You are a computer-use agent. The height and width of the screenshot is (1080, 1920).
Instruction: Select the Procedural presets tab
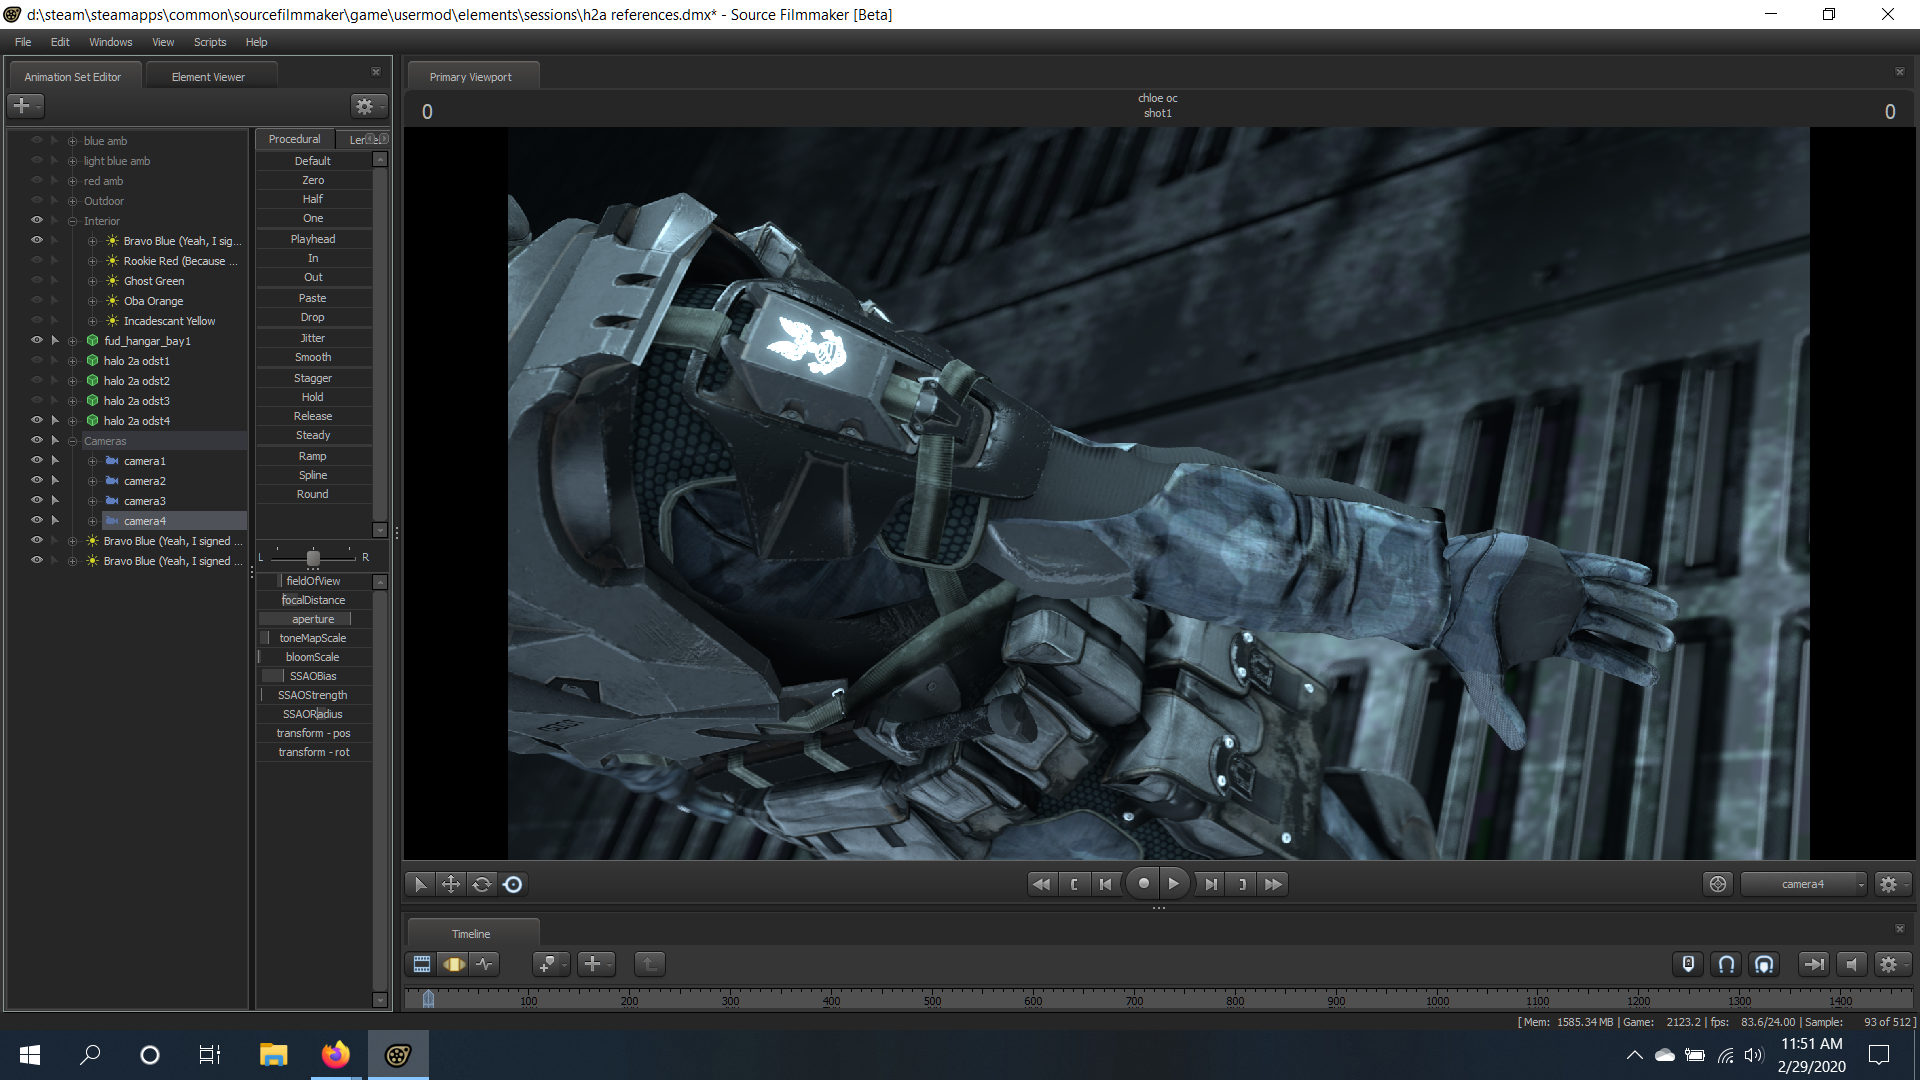[x=294, y=139]
